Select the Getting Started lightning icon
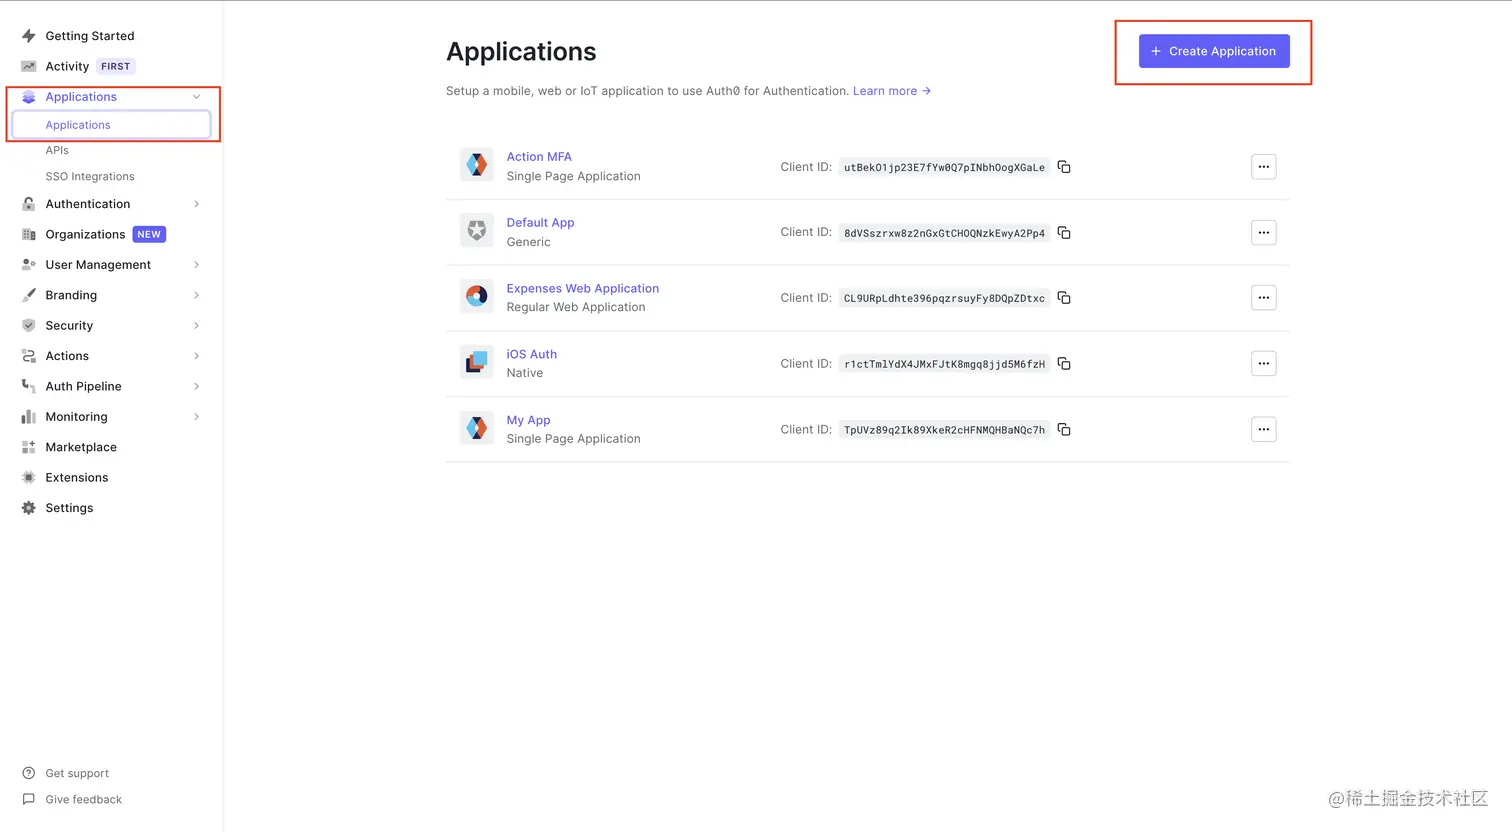This screenshot has height=832, width=1512. point(29,36)
